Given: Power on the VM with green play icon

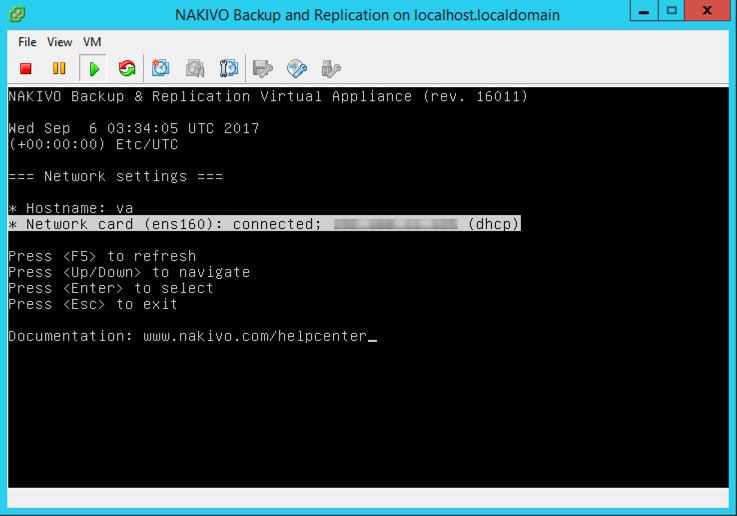Looking at the screenshot, I should pos(94,69).
